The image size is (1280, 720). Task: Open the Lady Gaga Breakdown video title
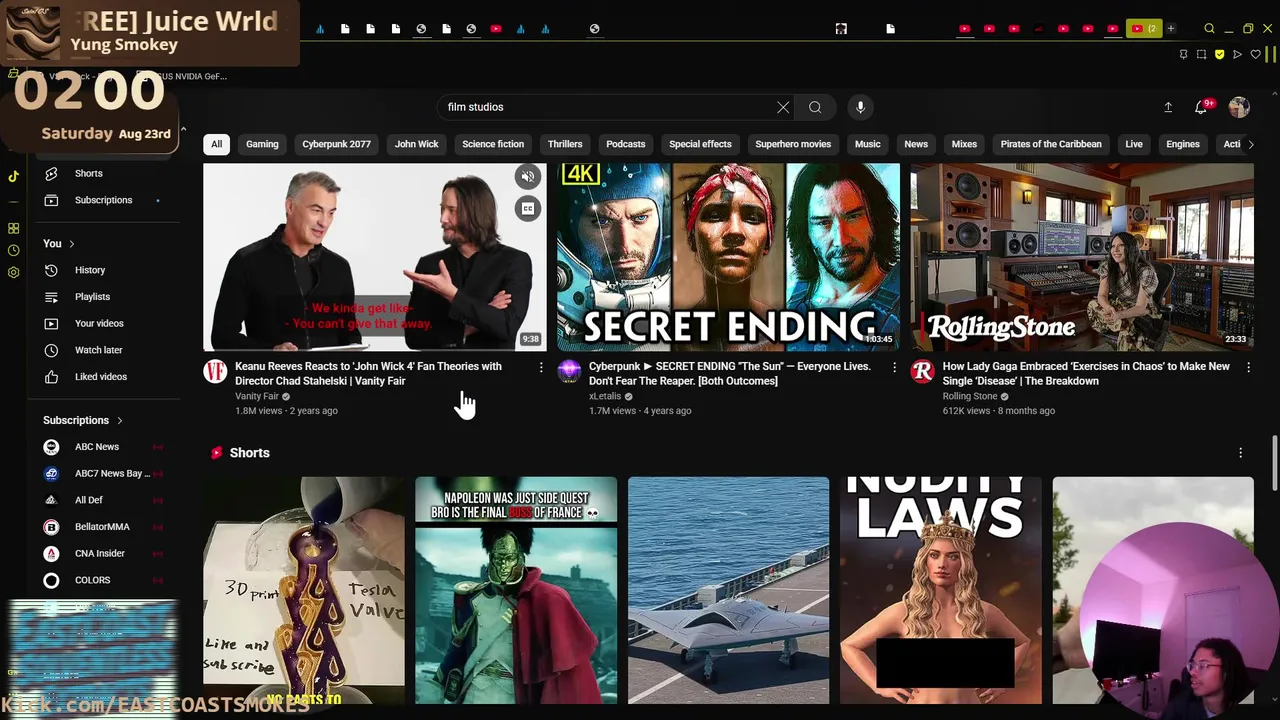coord(1086,374)
